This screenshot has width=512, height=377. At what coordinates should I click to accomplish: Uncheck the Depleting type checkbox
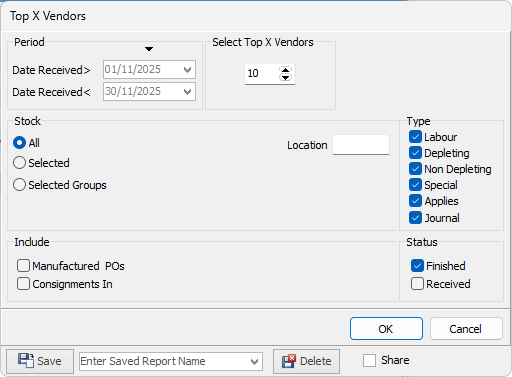415,153
